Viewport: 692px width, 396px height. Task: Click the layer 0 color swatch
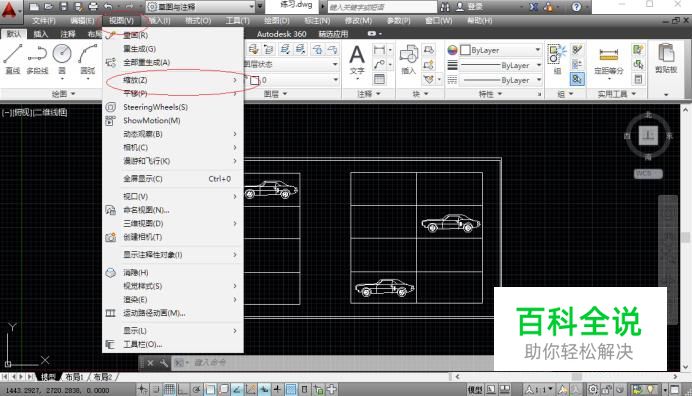(x=255, y=80)
